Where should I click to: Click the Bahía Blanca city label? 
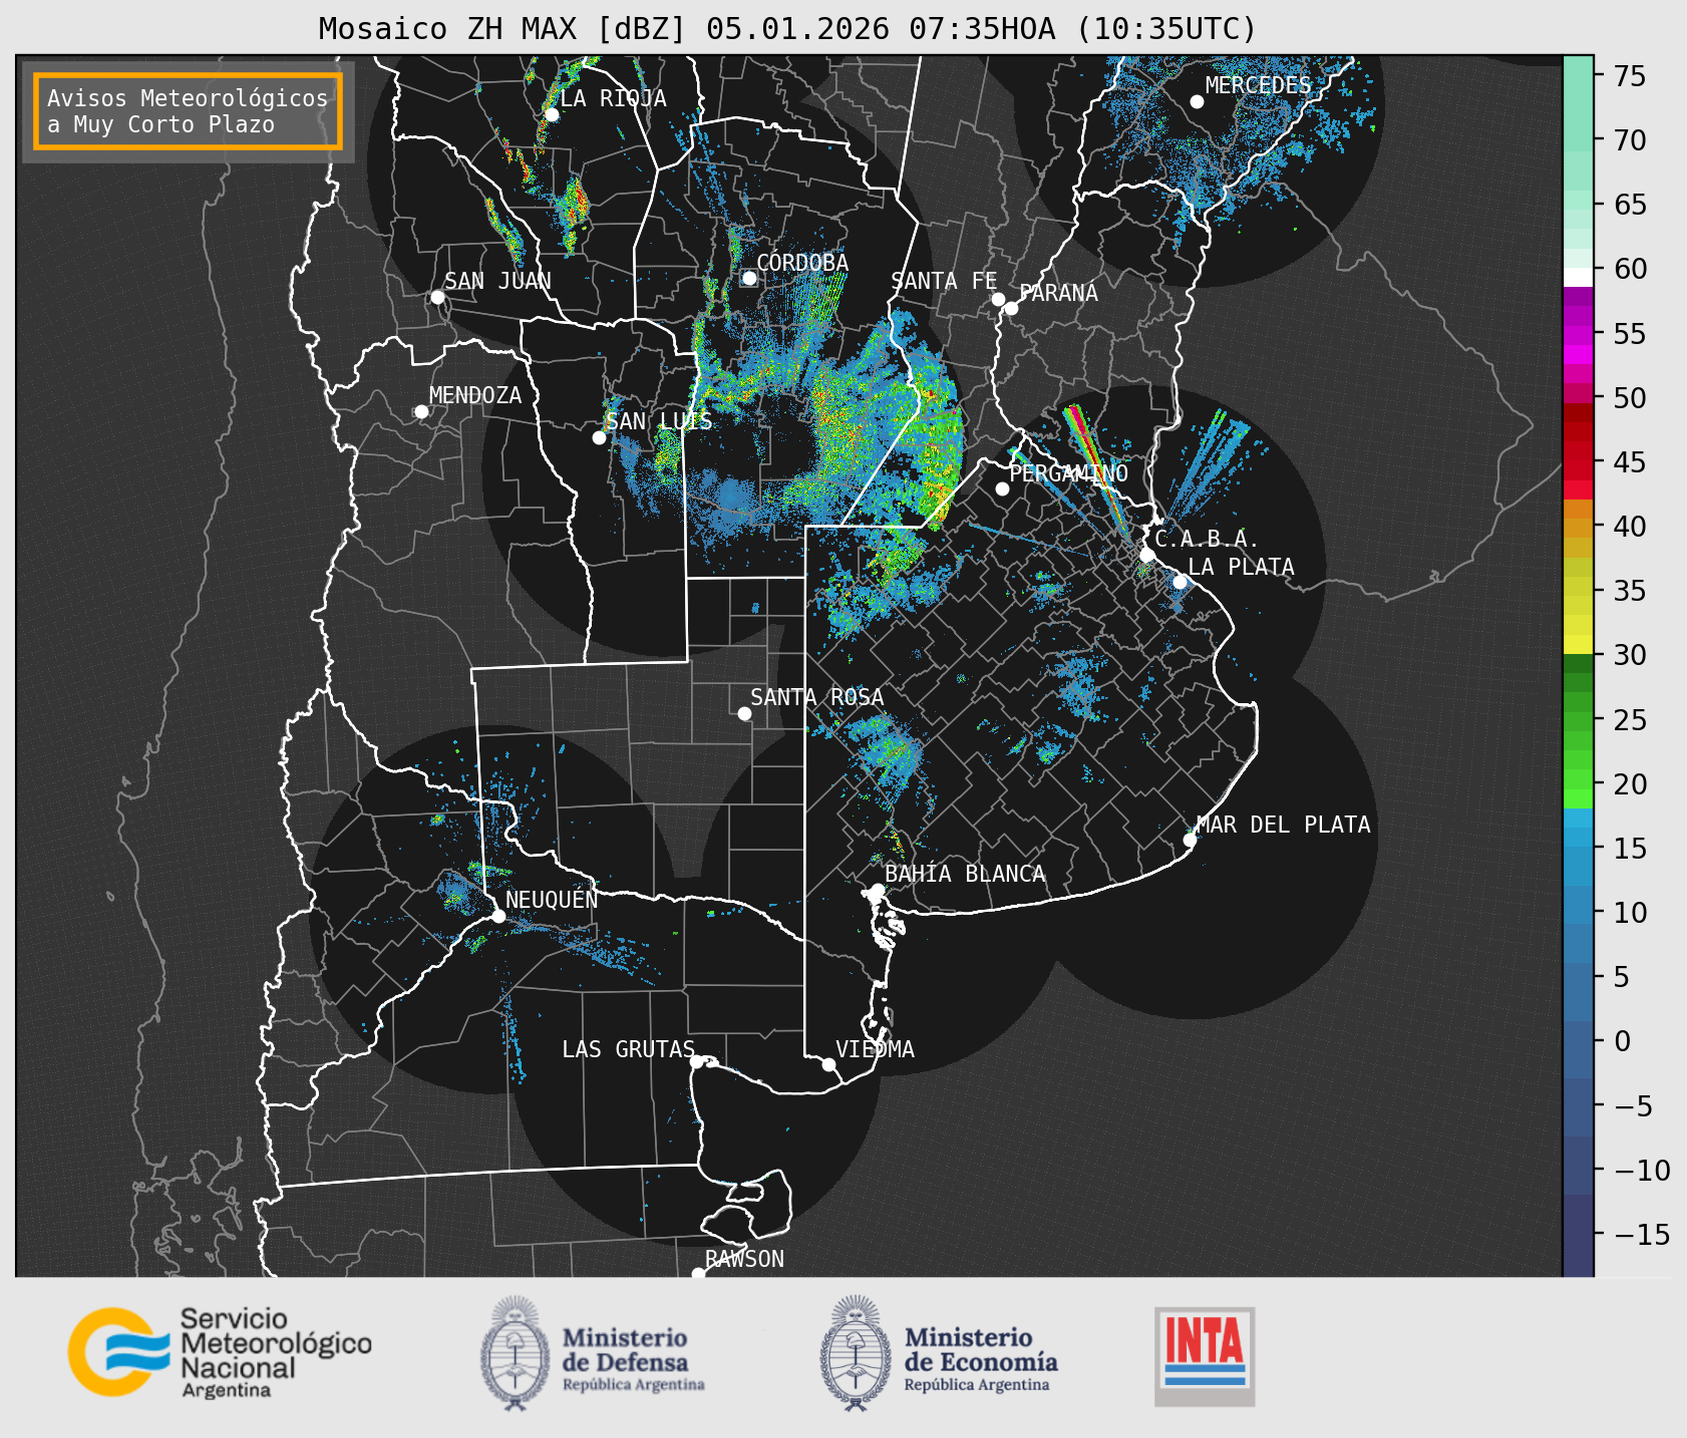click(964, 874)
